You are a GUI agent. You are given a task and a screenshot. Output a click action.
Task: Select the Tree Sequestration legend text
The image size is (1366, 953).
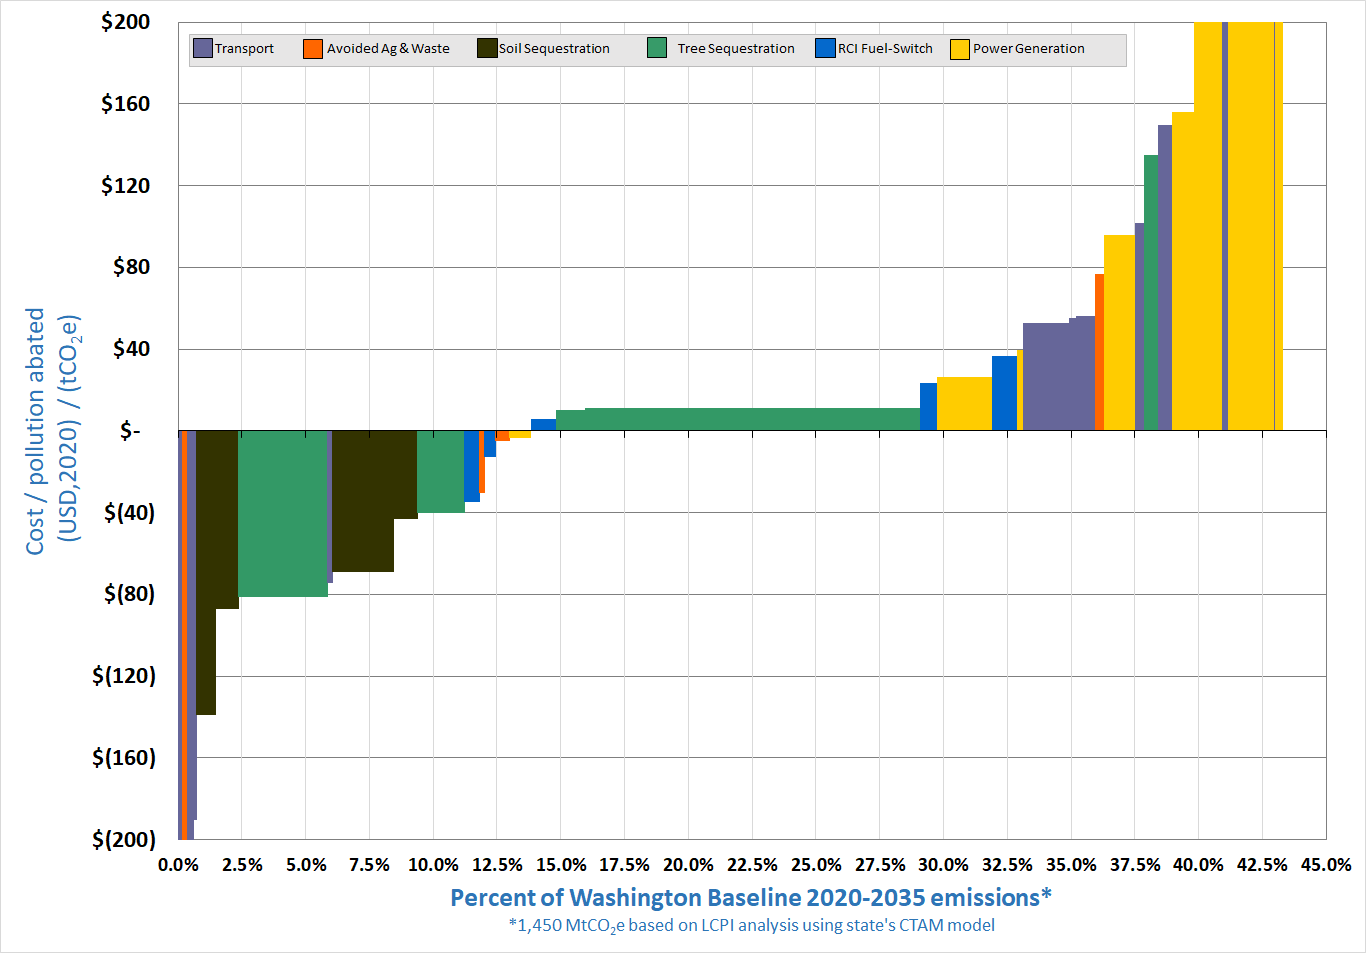[x=735, y=48]
